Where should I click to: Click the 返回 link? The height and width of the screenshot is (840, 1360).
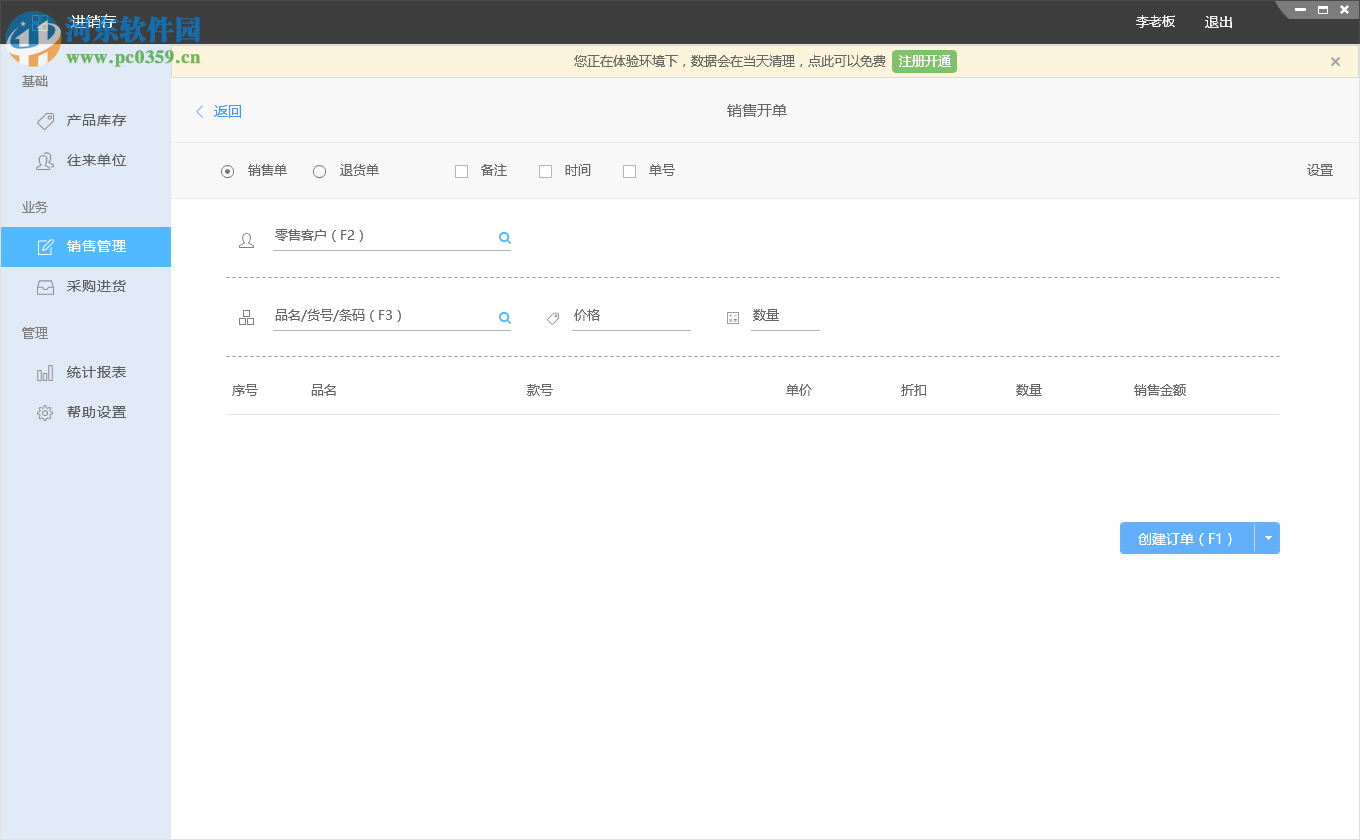228,111
